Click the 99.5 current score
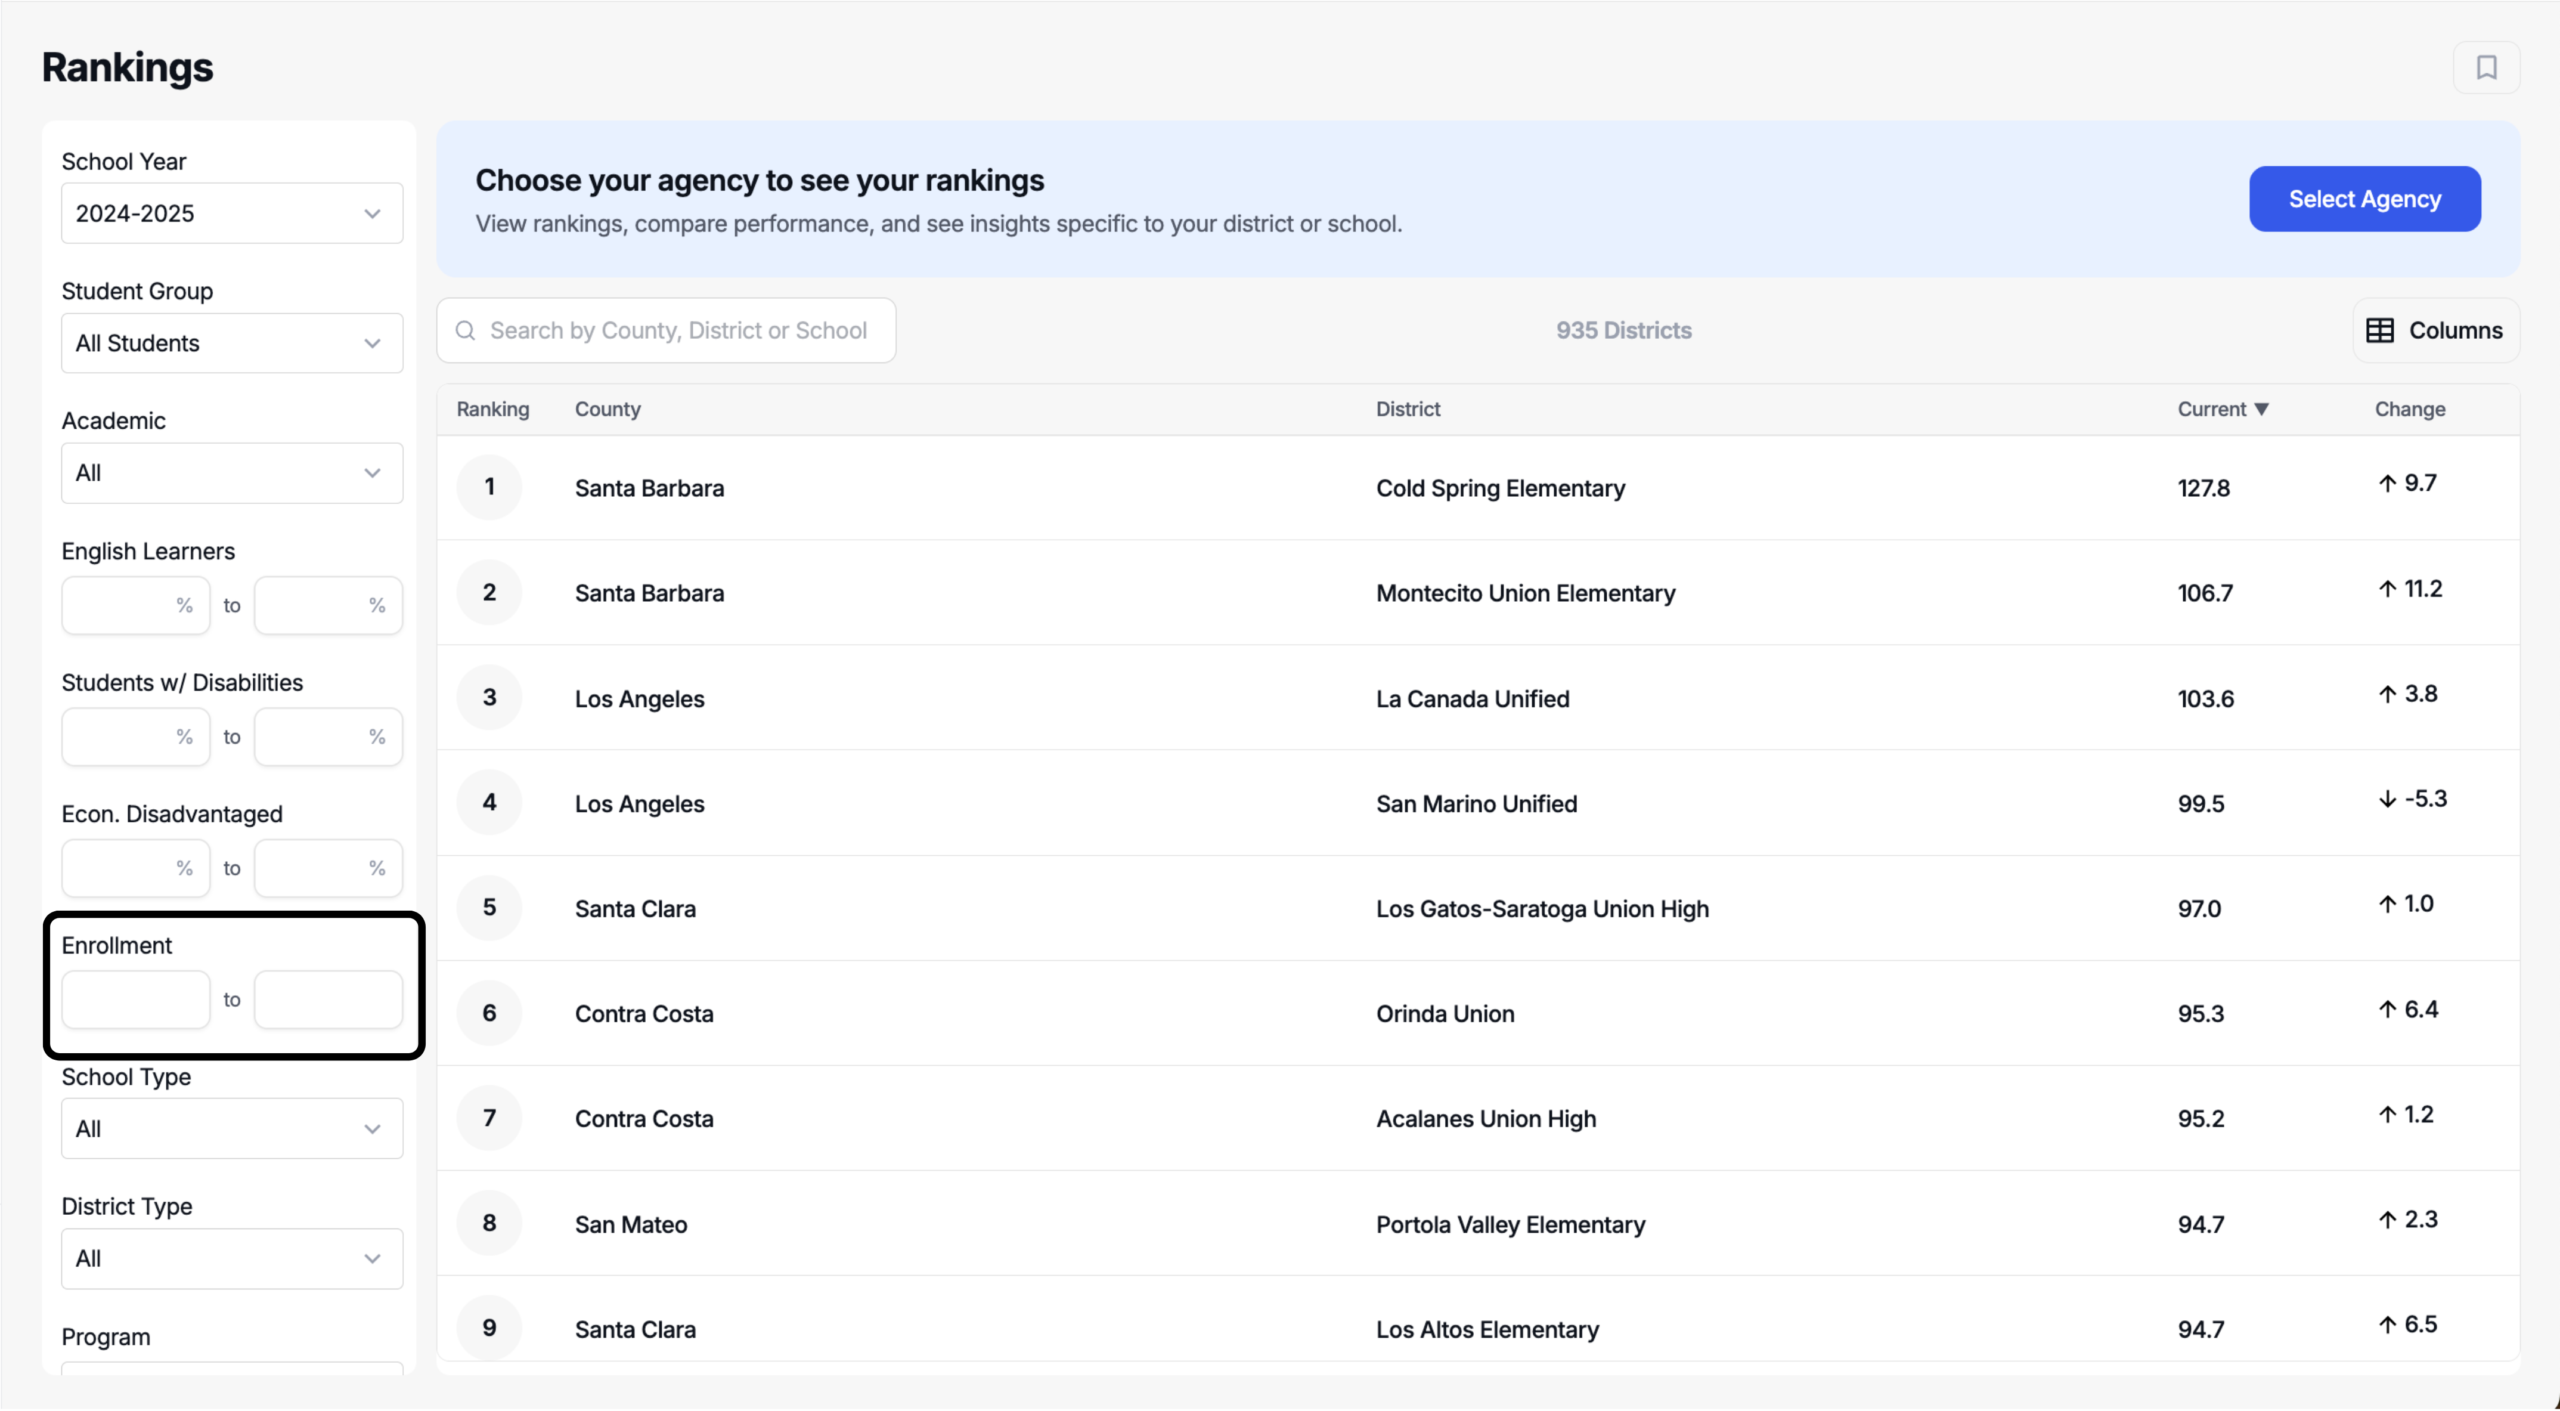The height and width of the screenshot is (1411, 2560). (2201, 804)
